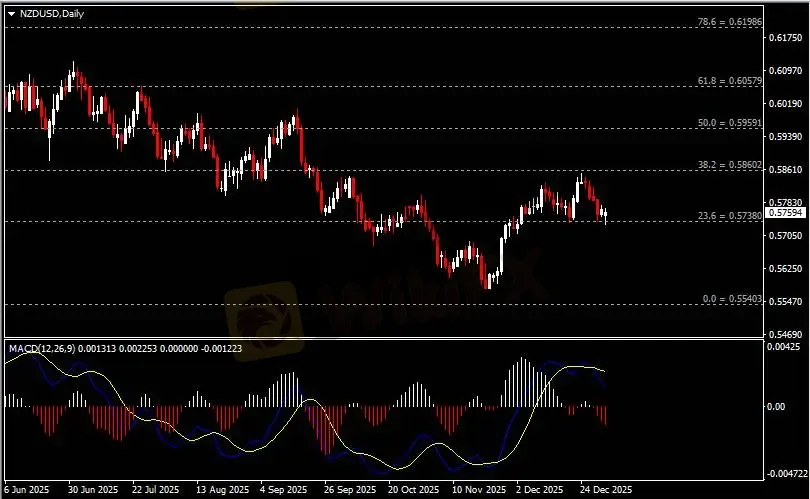Select the 0.0 = 0.55403 Fibonacci label

pos(732,299)
